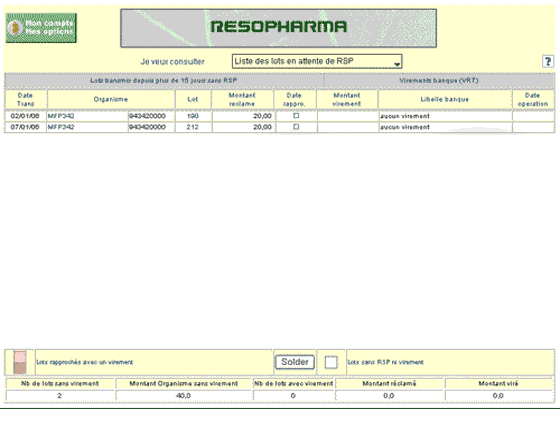The height and width of the screenshot is (423, 560).
Task: Click the Lot column header
Action: point(192,99)
